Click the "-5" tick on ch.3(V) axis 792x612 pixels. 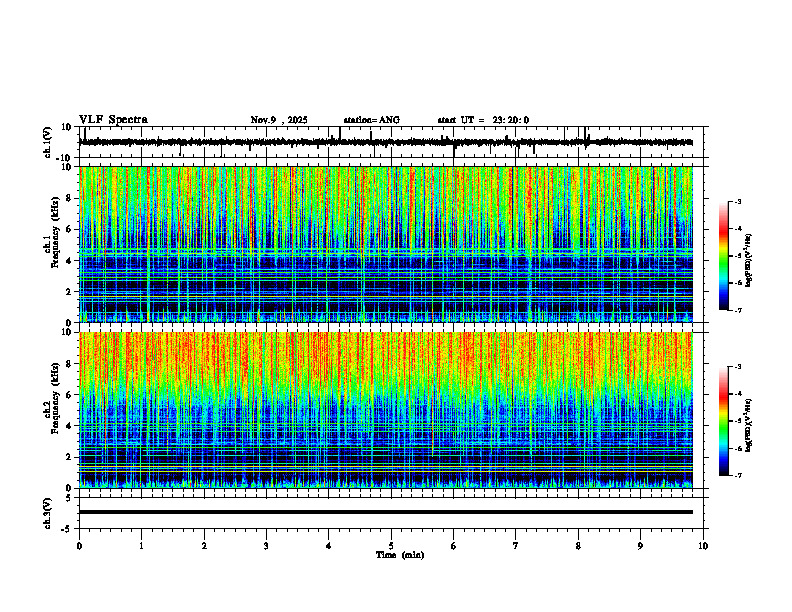67,529
